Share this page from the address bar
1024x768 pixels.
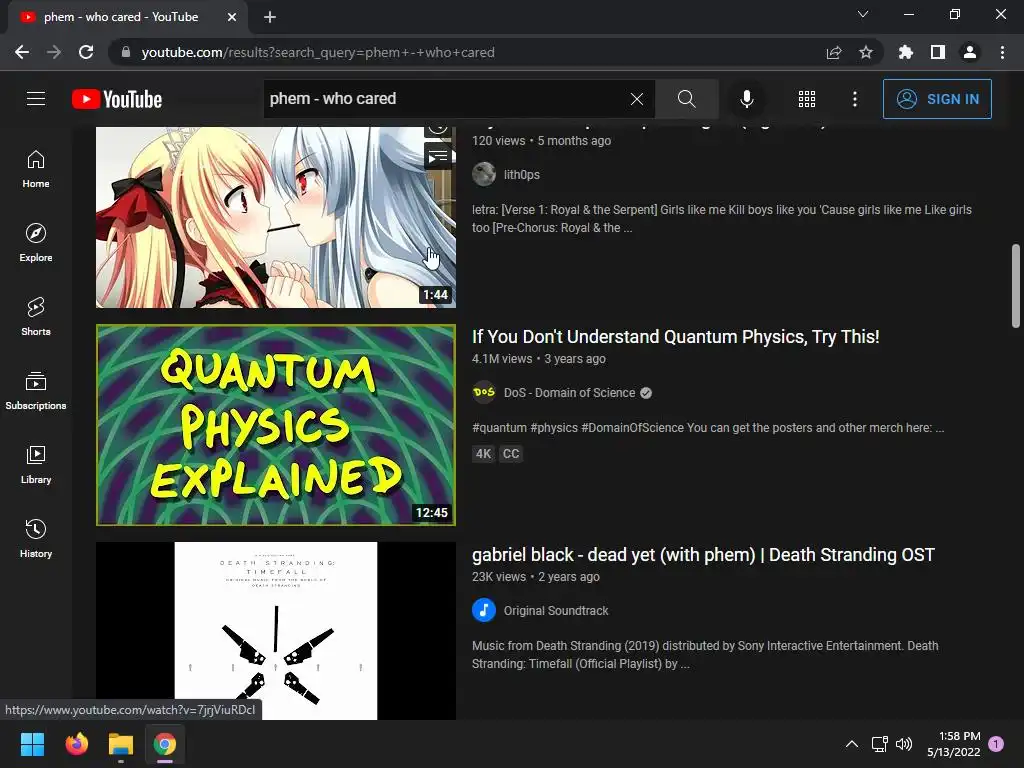click(x=834, y=52)
